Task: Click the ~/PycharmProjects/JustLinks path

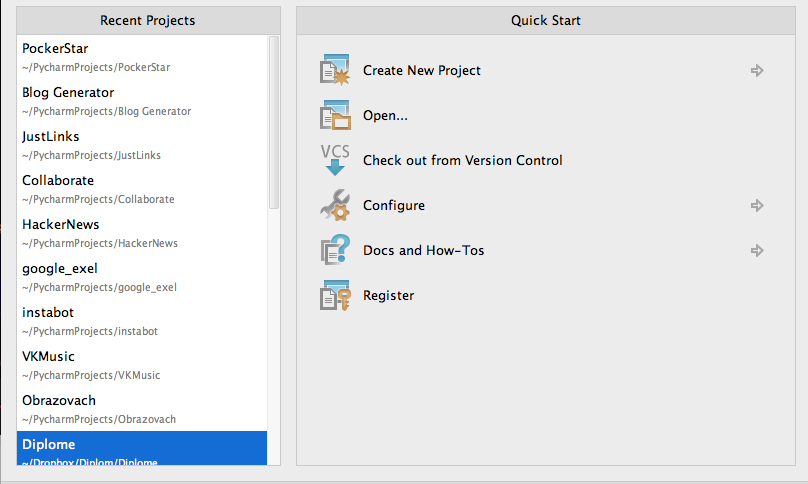Action: pyautogui.click(x=91, y=155)
